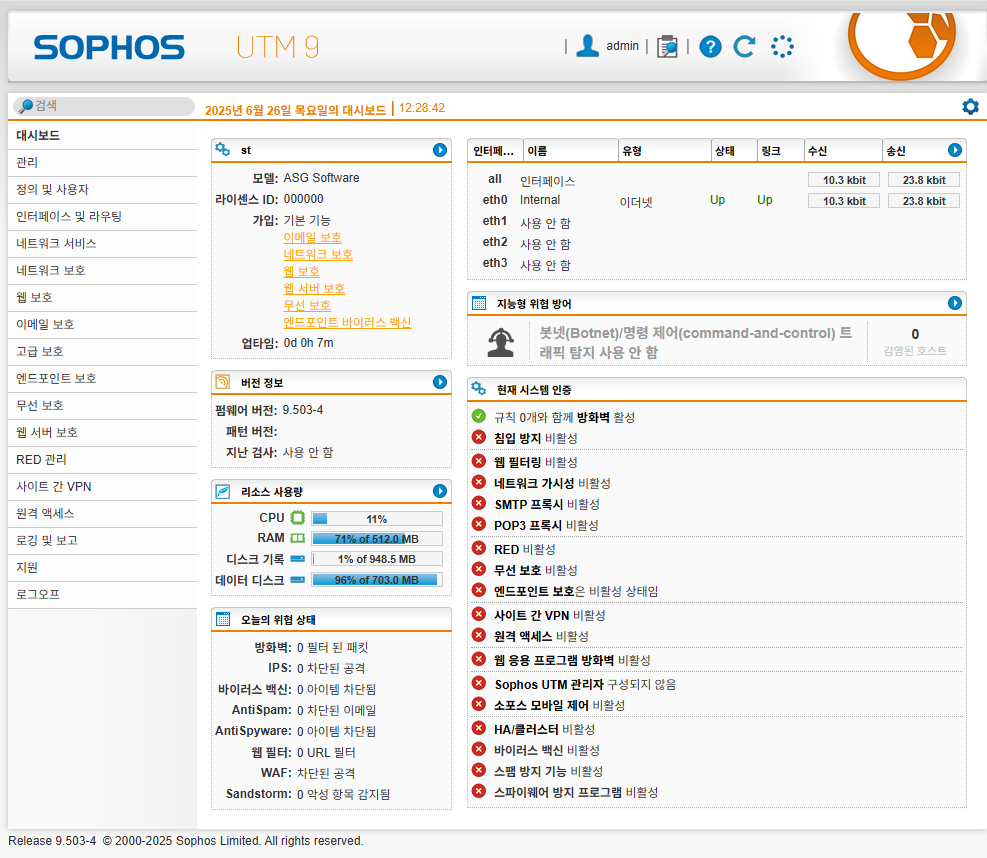This screenshot has width=987, height=858.
Task: Open the 원격 액세스 menu
Action: (103, 514)
